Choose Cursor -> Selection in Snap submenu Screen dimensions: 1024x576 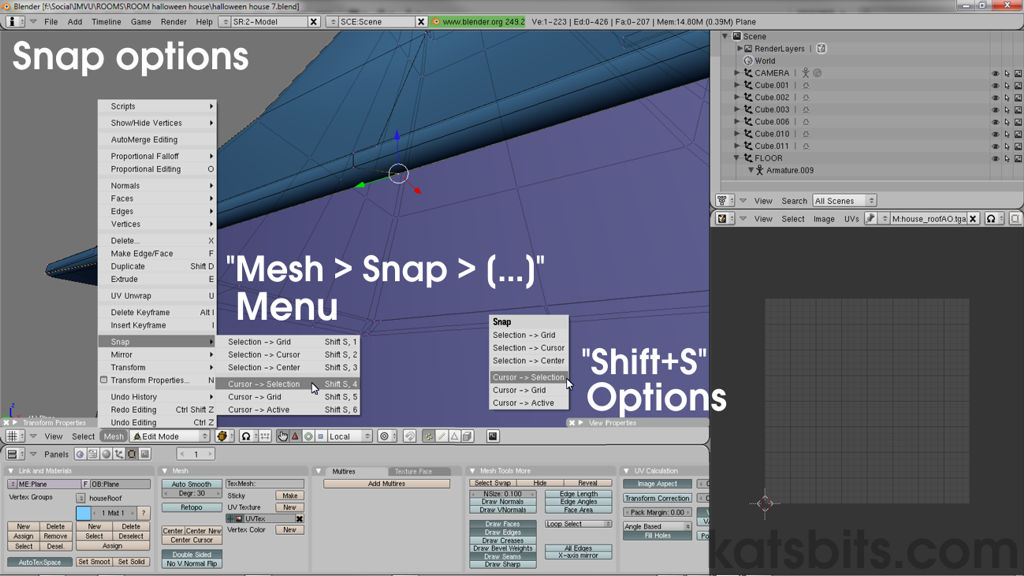click(x=287, y=384)
